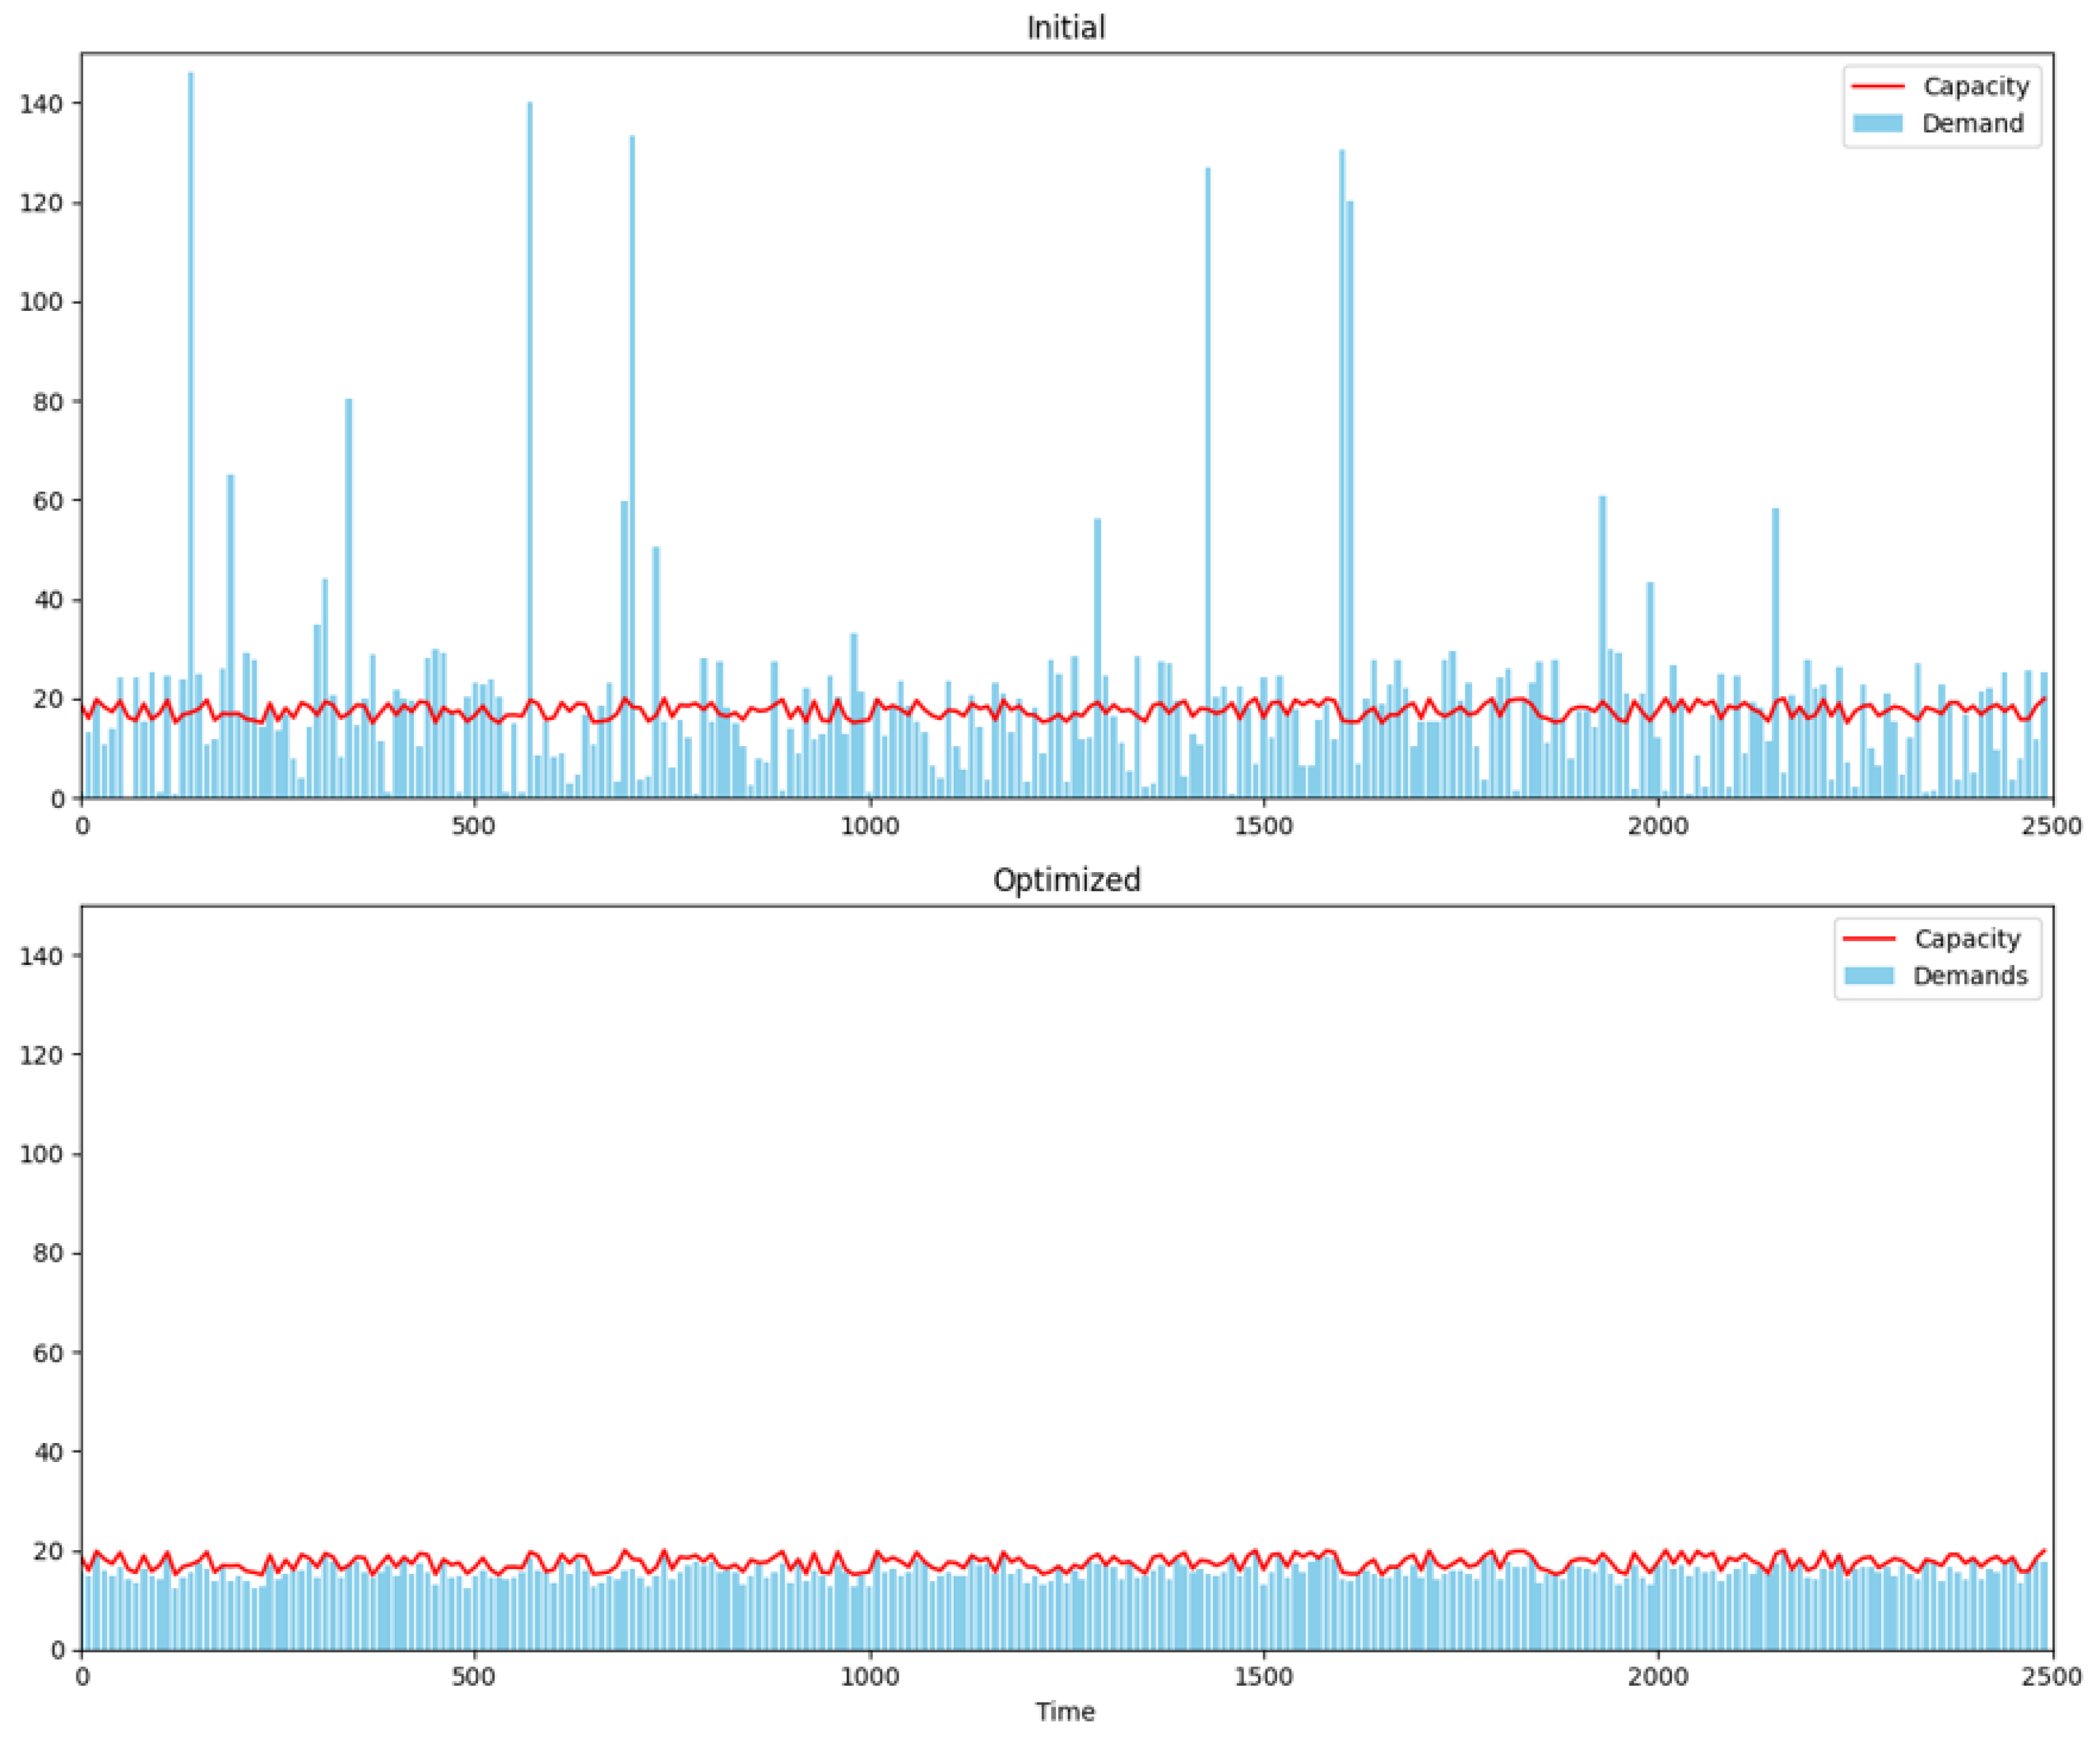Click red Capacity line swatch in Initial legend
Viewport: 2100px width, 1743px height.
[1877, 87]
